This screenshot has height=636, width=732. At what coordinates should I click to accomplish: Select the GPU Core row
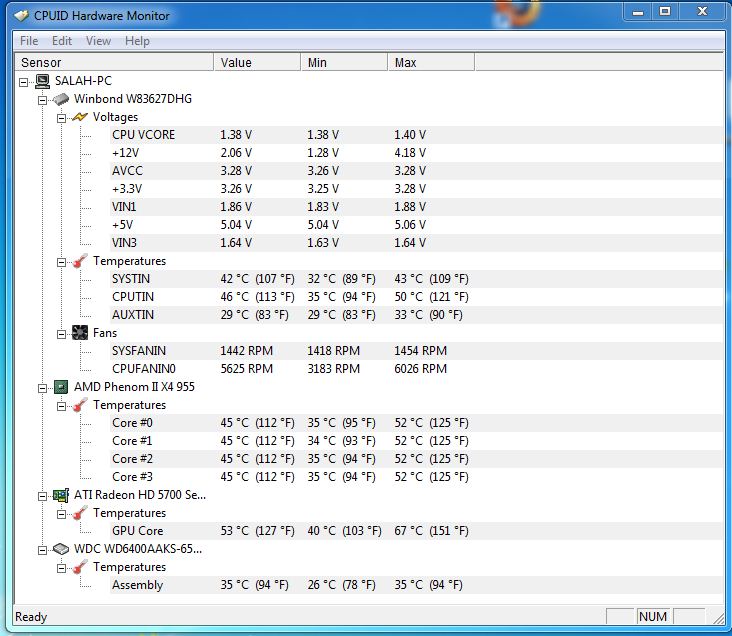click(416, 531)
